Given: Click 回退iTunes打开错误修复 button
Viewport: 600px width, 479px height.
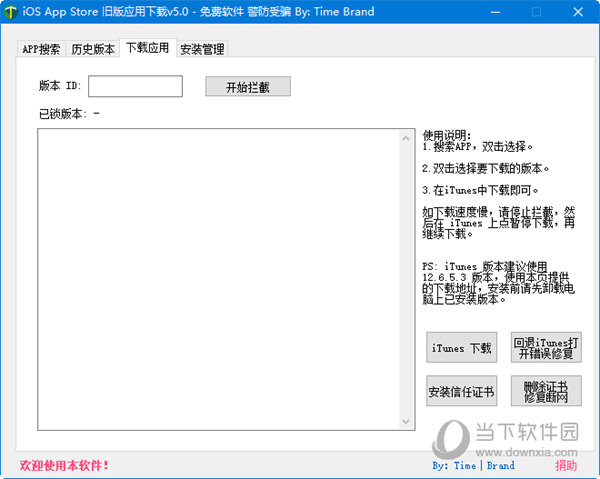Looking at the screenshot, I should [546, 347].
